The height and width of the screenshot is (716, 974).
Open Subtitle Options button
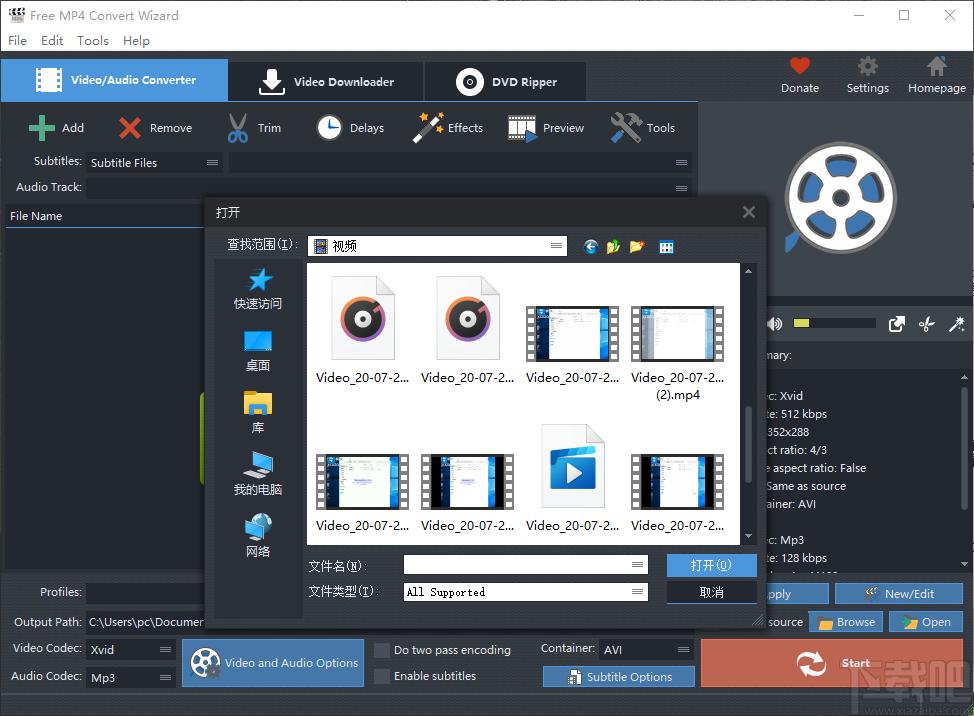pos(619,677)
